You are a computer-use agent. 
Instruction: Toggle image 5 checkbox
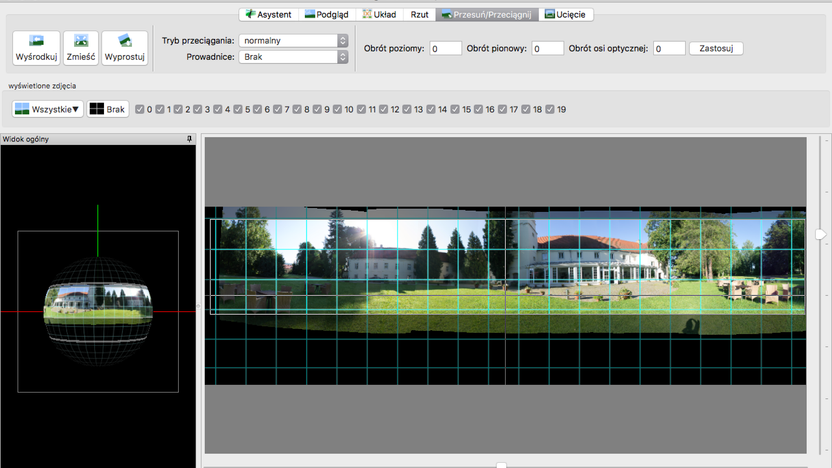238,109
